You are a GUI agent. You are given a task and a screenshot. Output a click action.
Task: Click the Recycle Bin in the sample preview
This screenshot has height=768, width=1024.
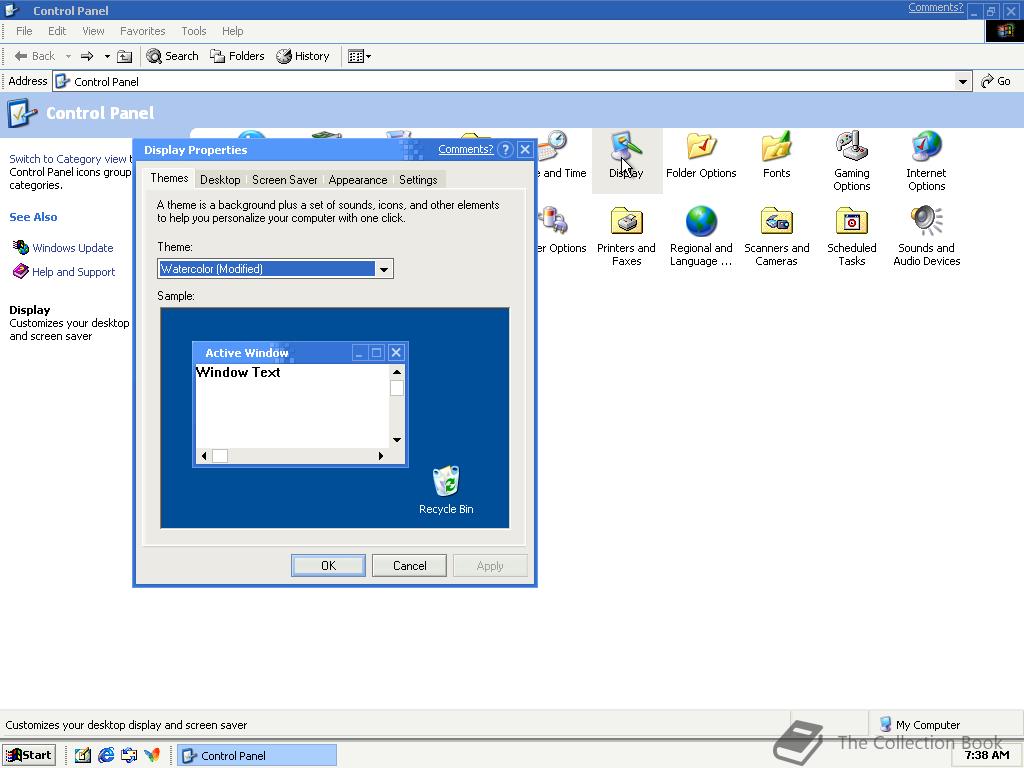(446, 490)
